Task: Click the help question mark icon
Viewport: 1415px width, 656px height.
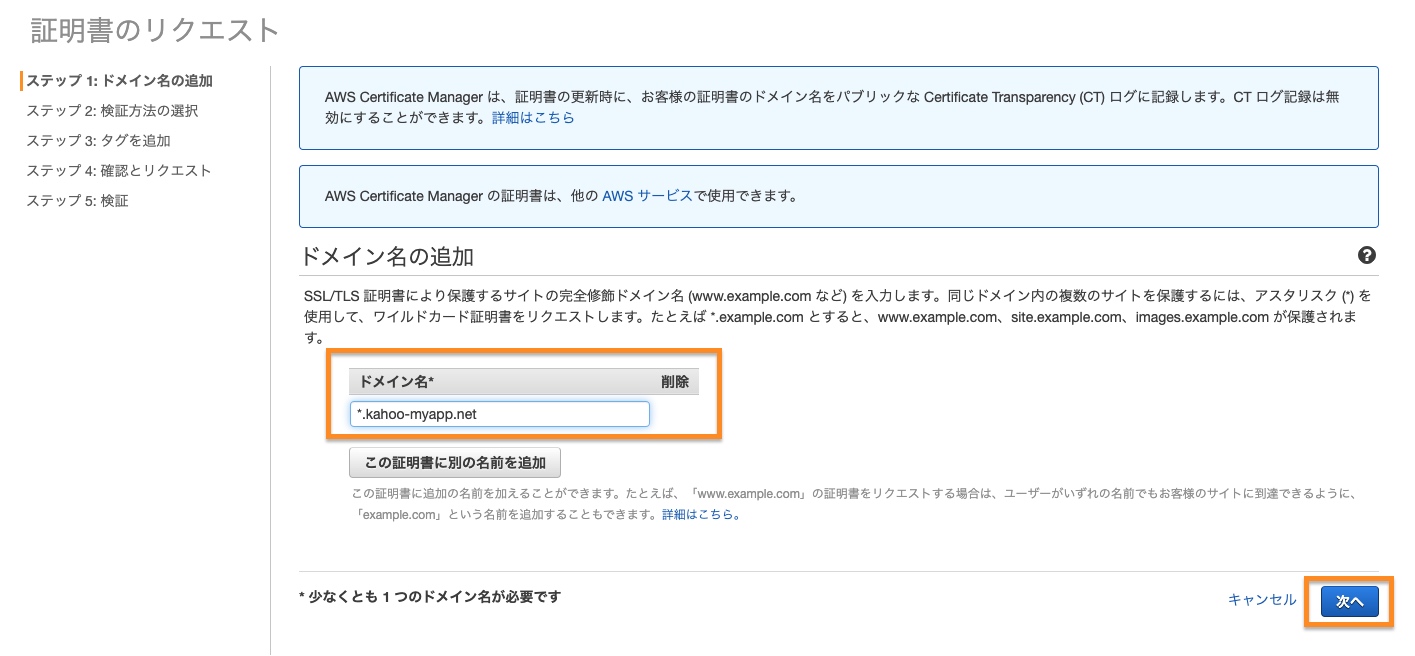Action: click(x=1366, y=256)
